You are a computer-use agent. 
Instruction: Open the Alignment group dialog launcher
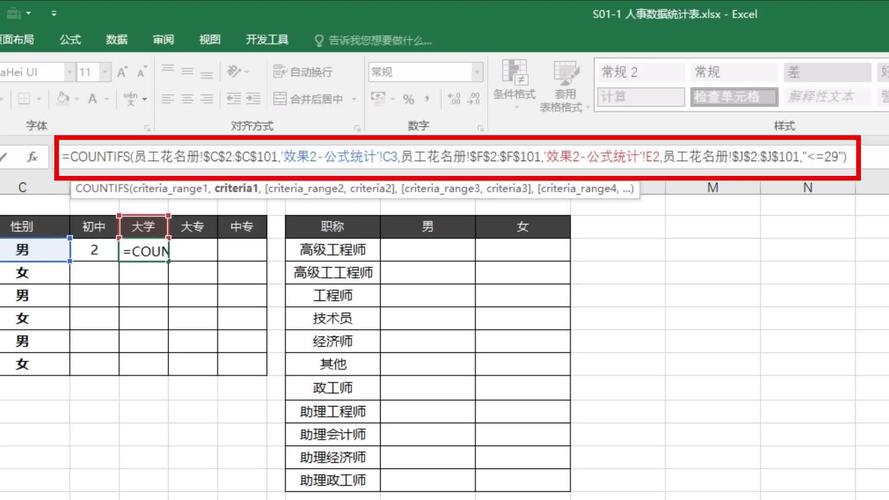click(357, 129)
